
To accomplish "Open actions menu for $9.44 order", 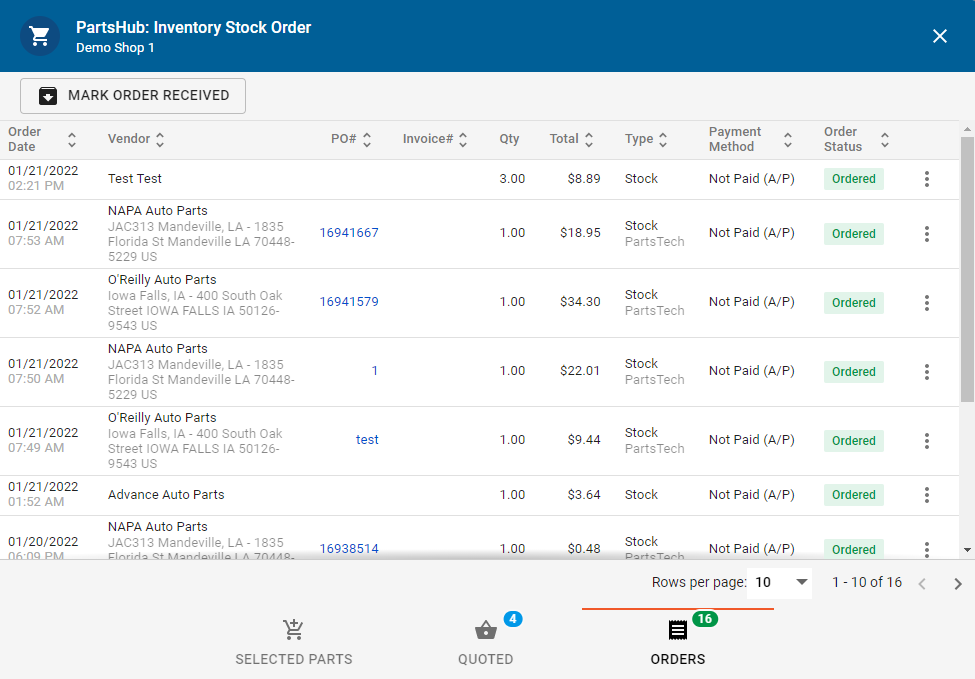I will click(x=926, y=441).
